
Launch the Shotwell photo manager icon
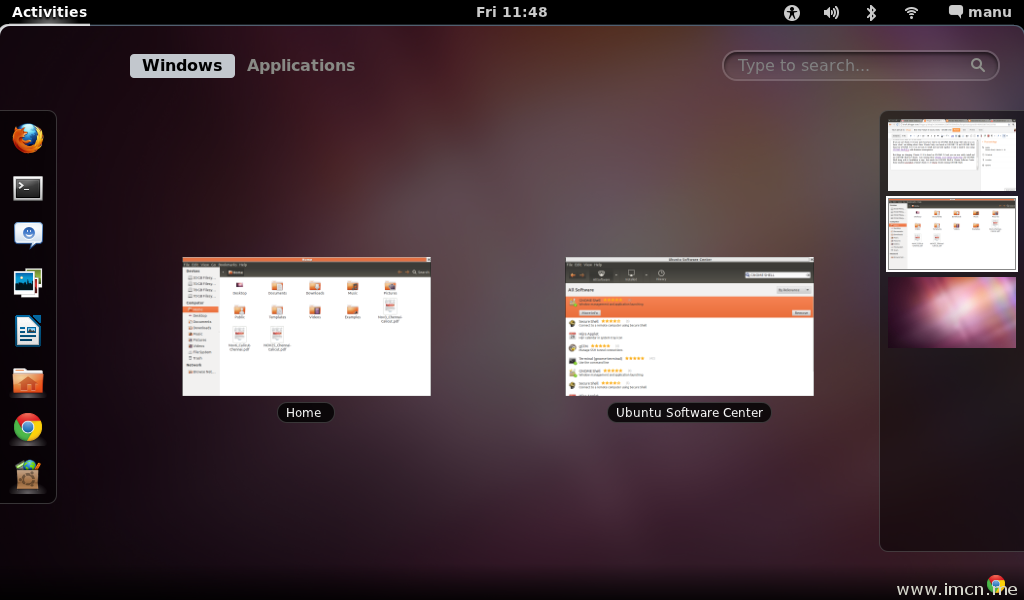click(x=28, y=283)
